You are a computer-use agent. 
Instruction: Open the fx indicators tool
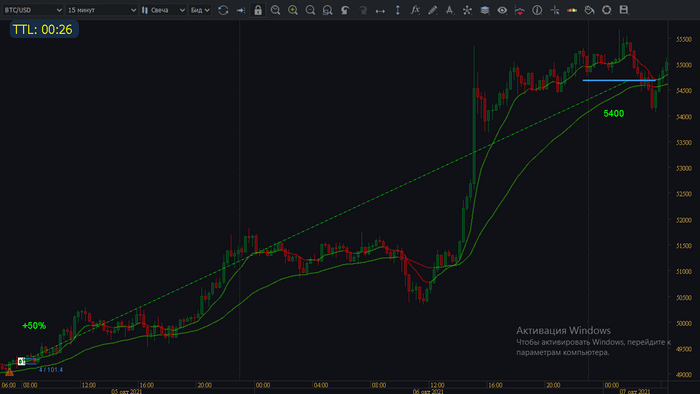pos(415,10)
